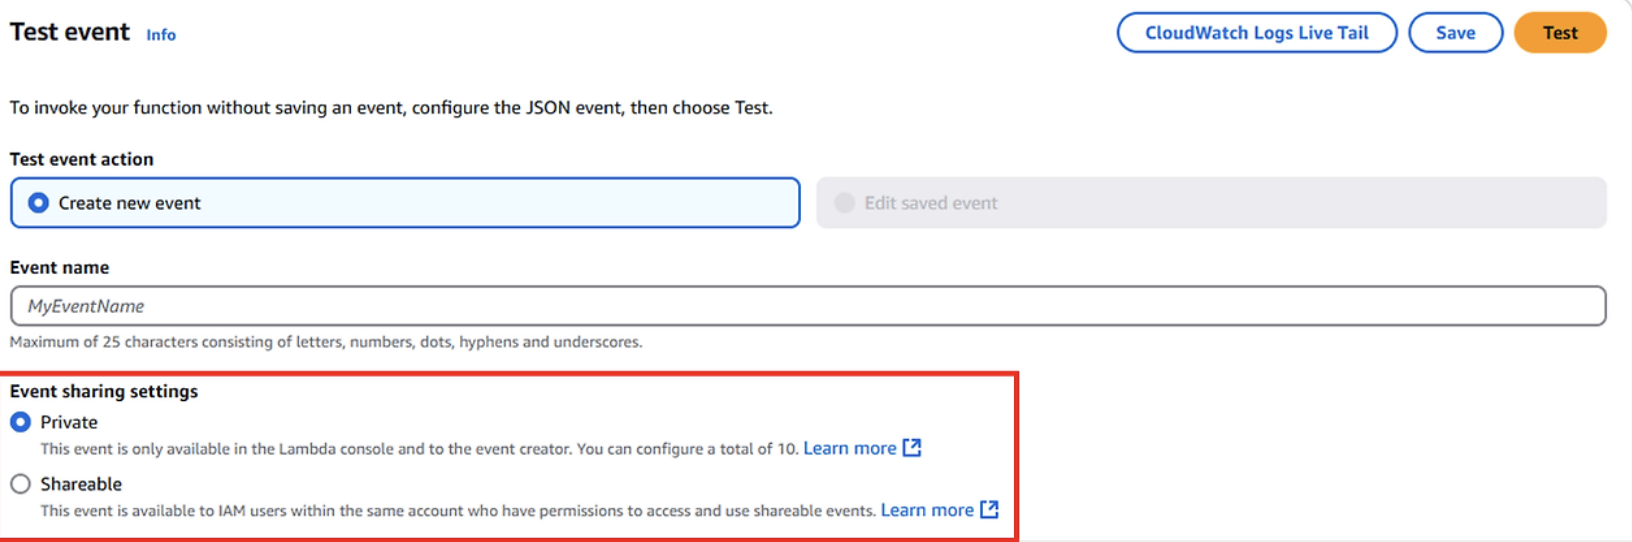Open Learn more link under Shareable

(927, 510)
